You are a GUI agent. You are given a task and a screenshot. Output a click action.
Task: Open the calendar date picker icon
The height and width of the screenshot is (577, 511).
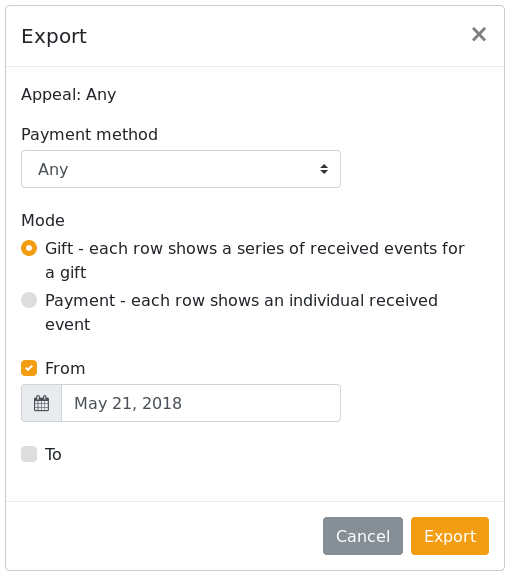tap(42, 403)
